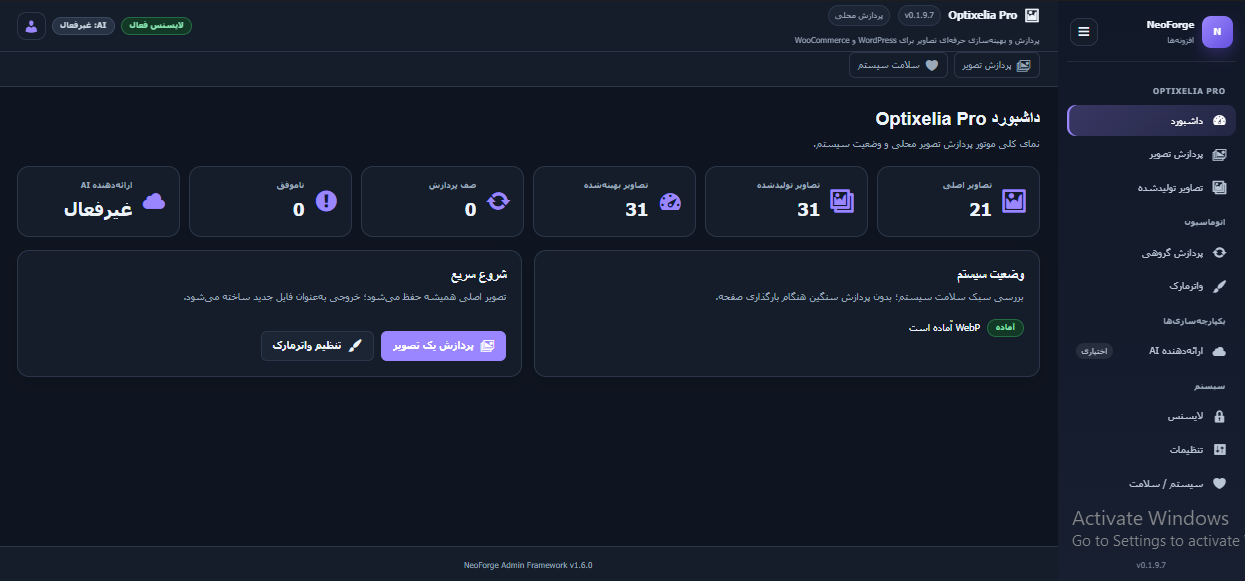Click the پردازش یک تصویر purple button

point(443,346)
